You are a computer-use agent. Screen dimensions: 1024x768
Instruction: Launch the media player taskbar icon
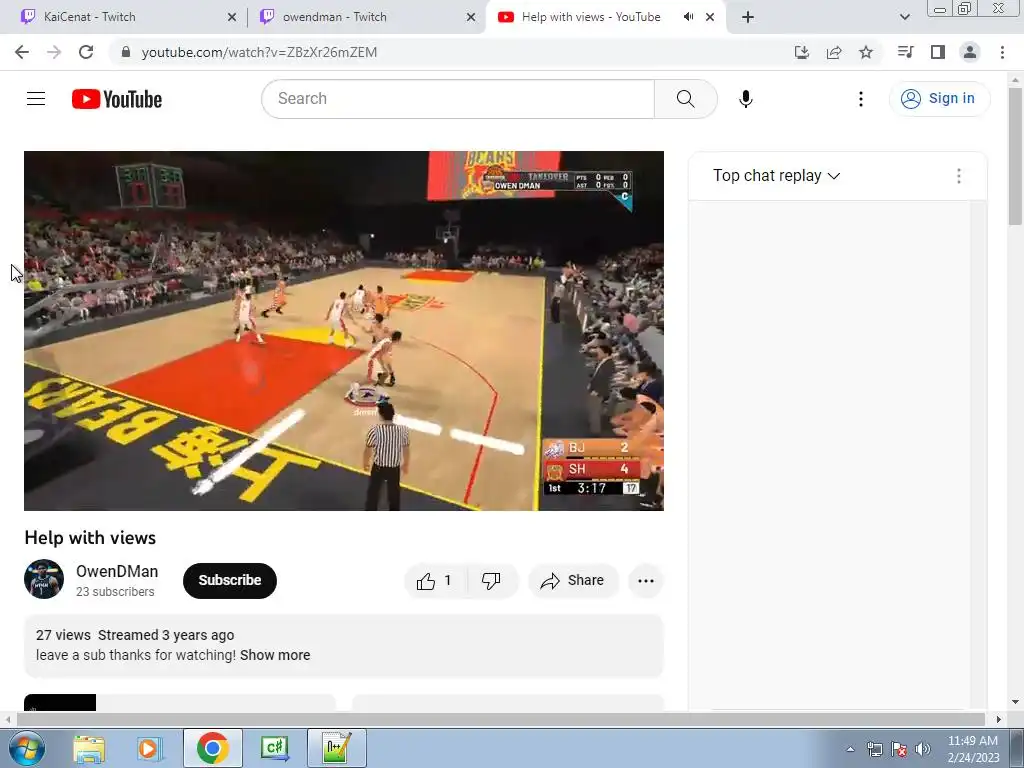150,748
